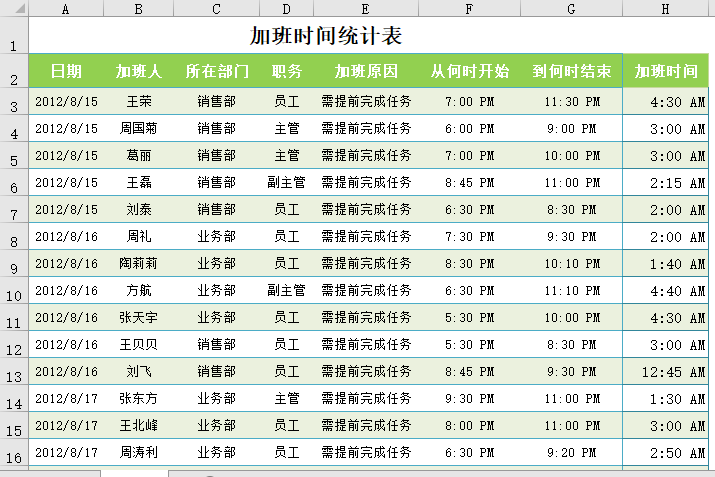Select the cell with name 王贝贝

tap(139, 345)
